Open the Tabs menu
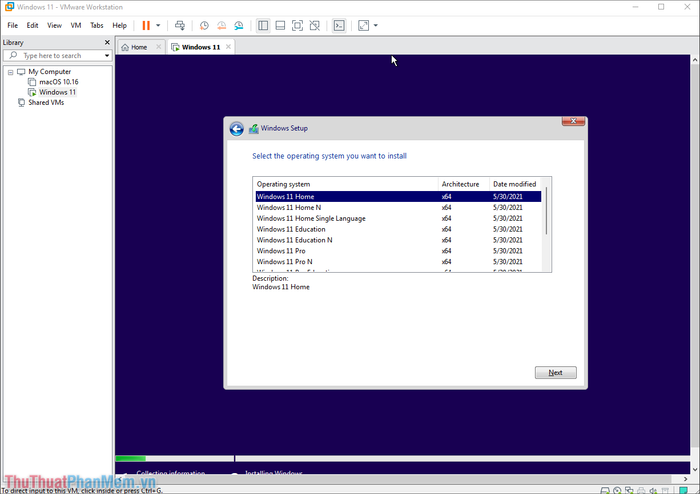The image size is (700, 494). tap(97, 25)
